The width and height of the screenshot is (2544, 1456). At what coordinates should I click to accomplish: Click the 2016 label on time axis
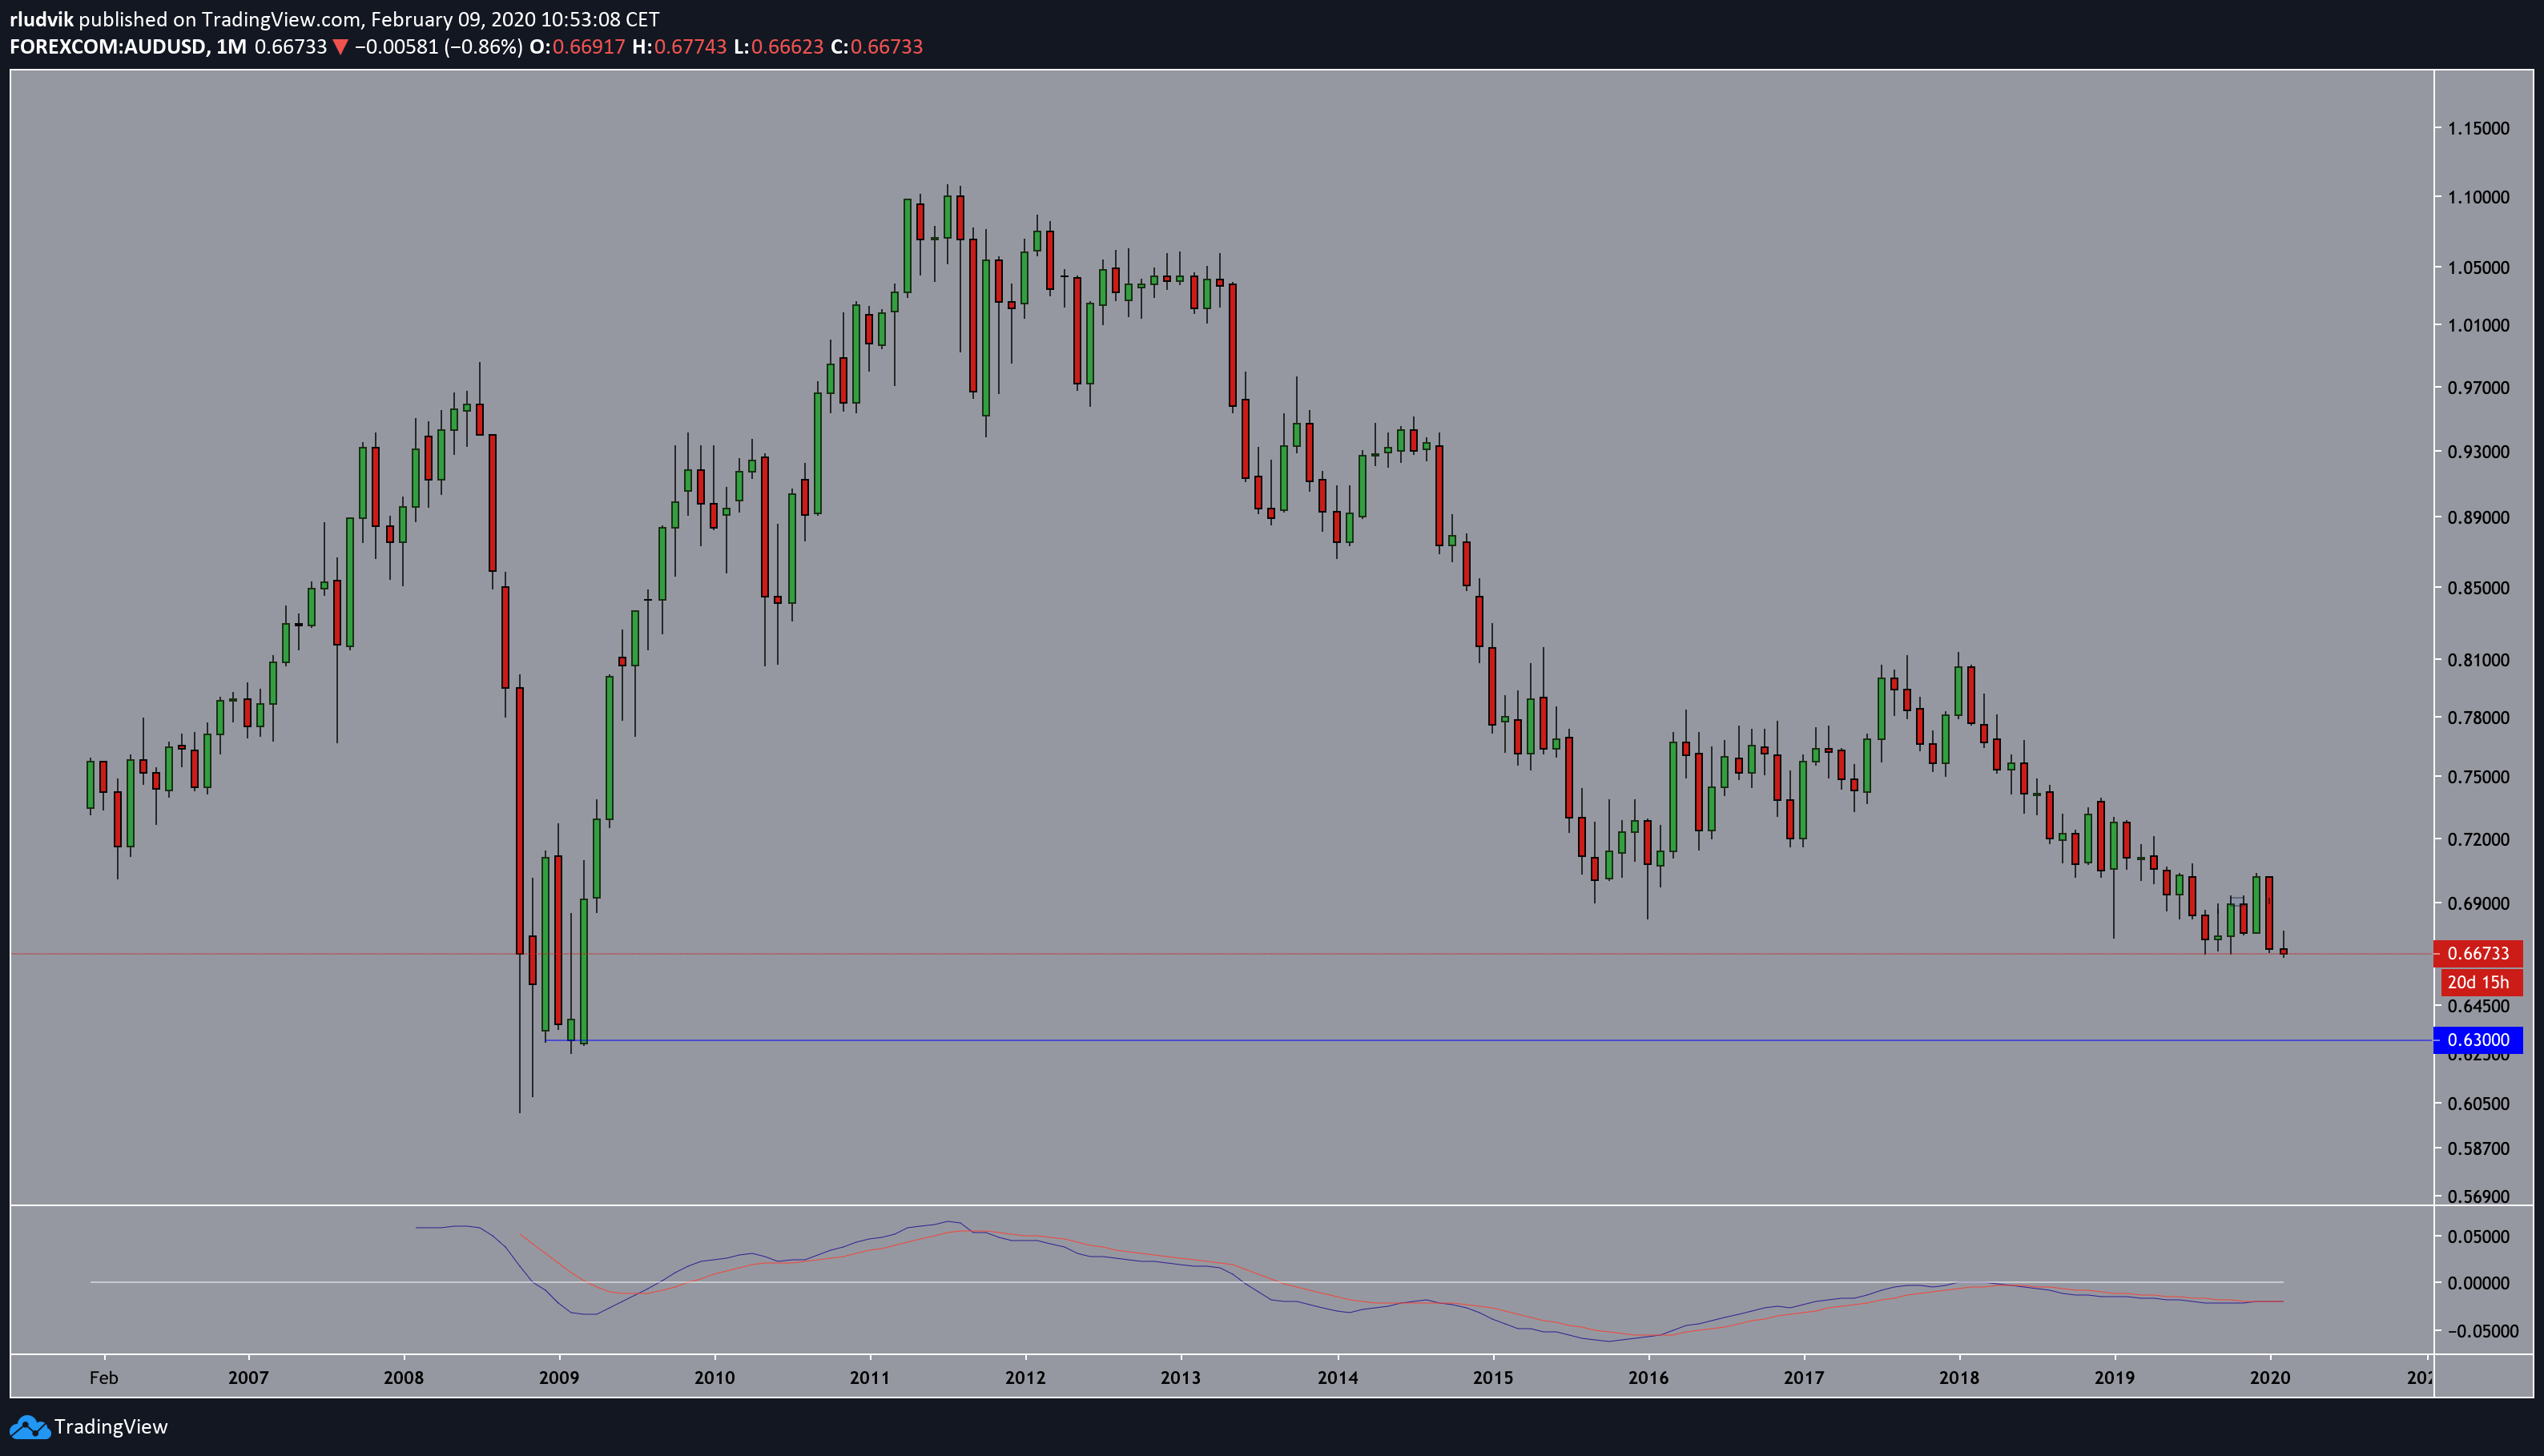[1649, 1378]
